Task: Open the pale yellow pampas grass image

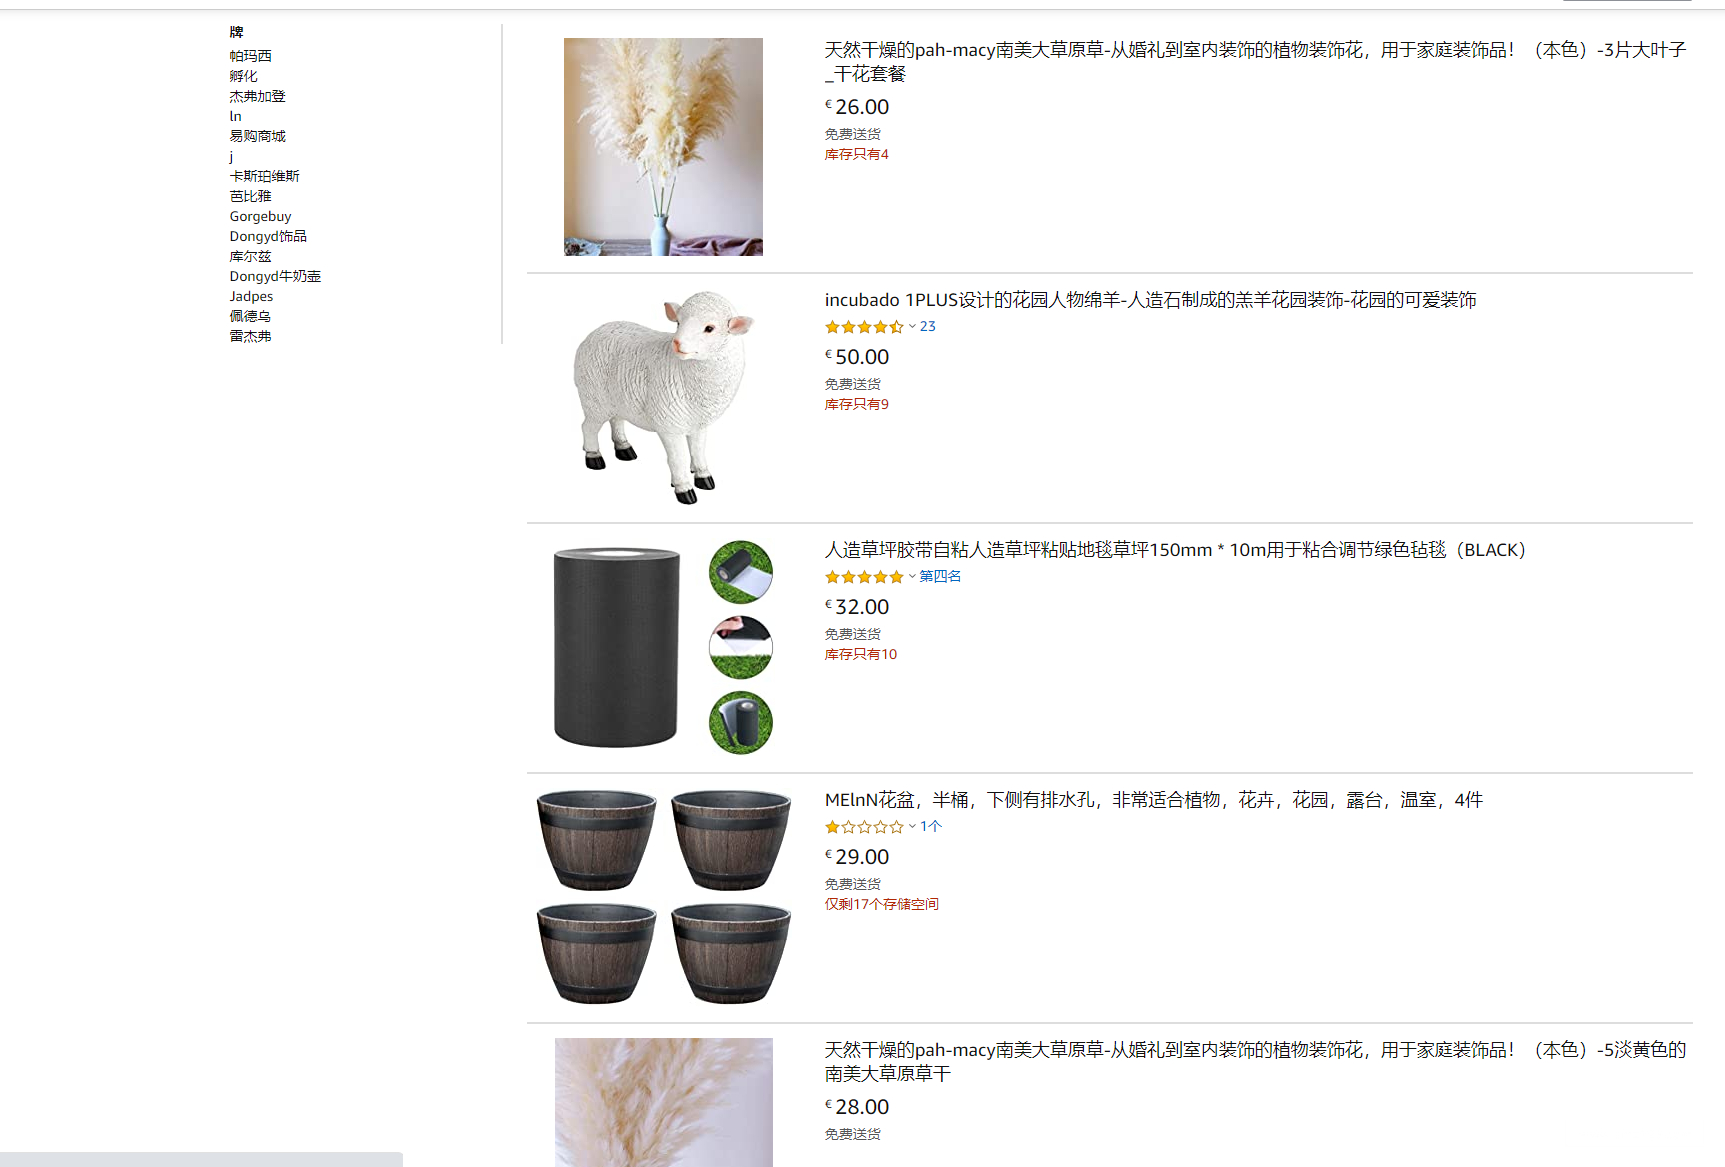Action: [x=663, y=1102]
